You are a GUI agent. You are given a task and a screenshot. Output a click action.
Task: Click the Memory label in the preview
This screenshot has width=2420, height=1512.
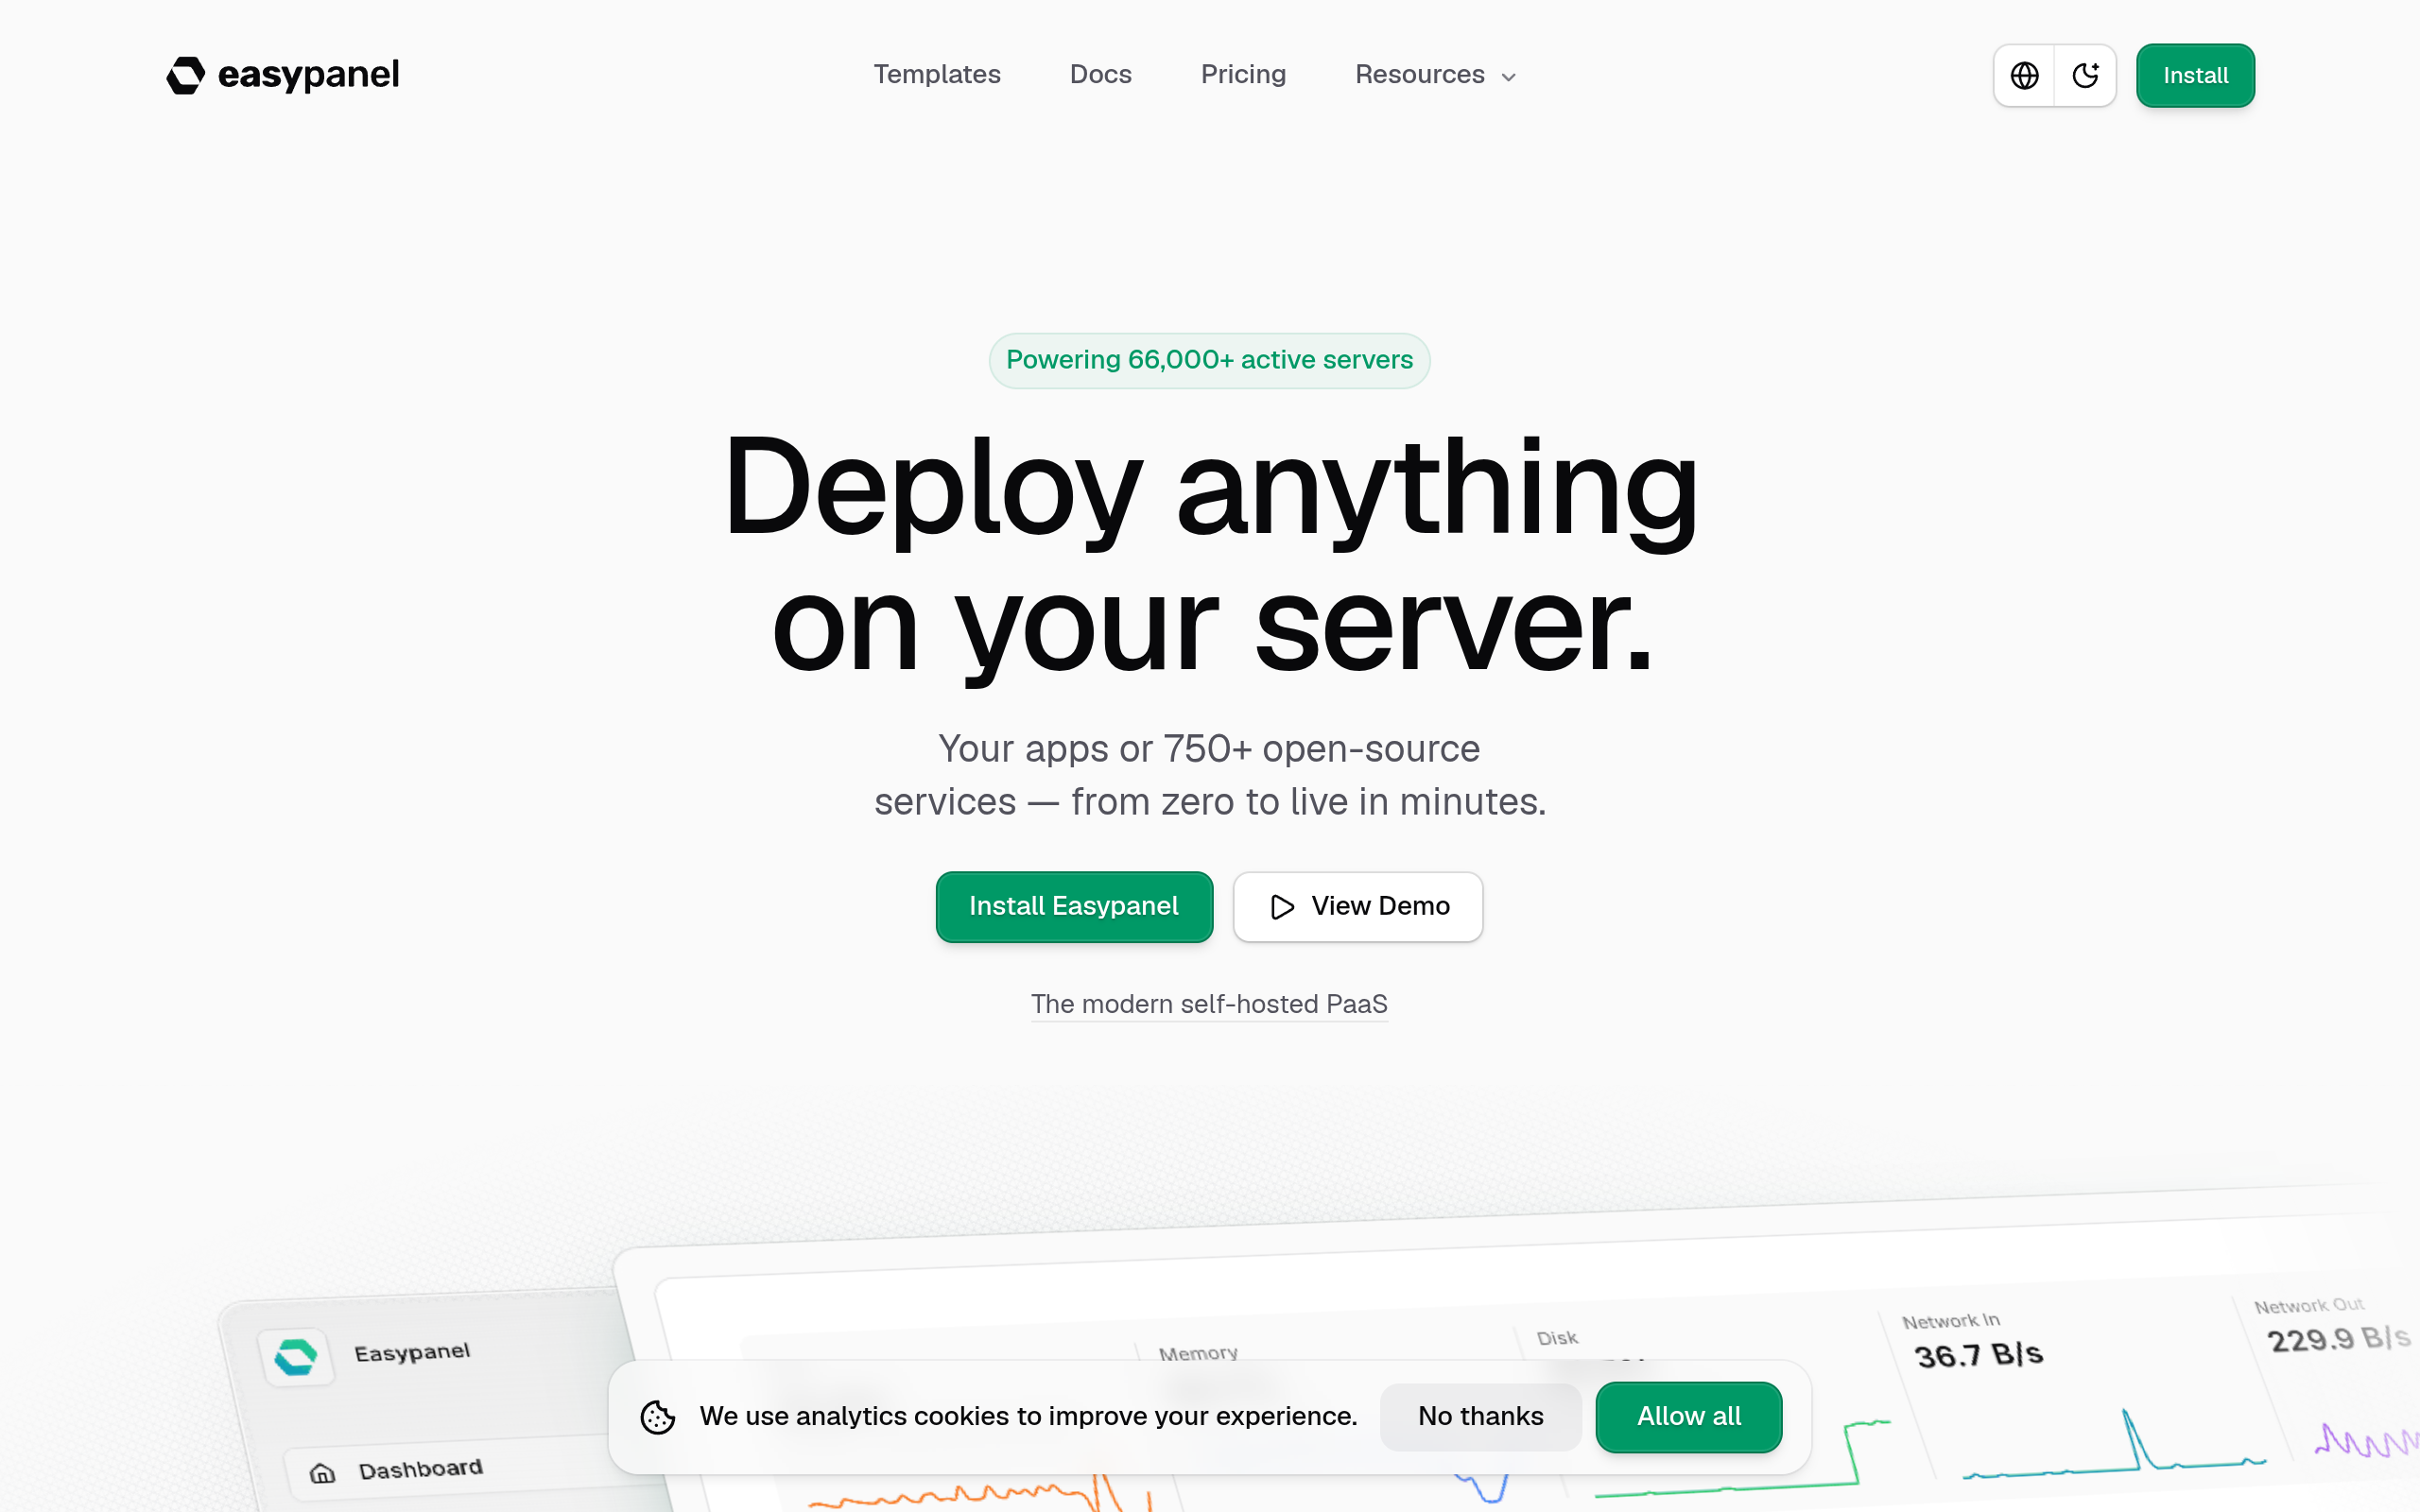(1198, 1353)
